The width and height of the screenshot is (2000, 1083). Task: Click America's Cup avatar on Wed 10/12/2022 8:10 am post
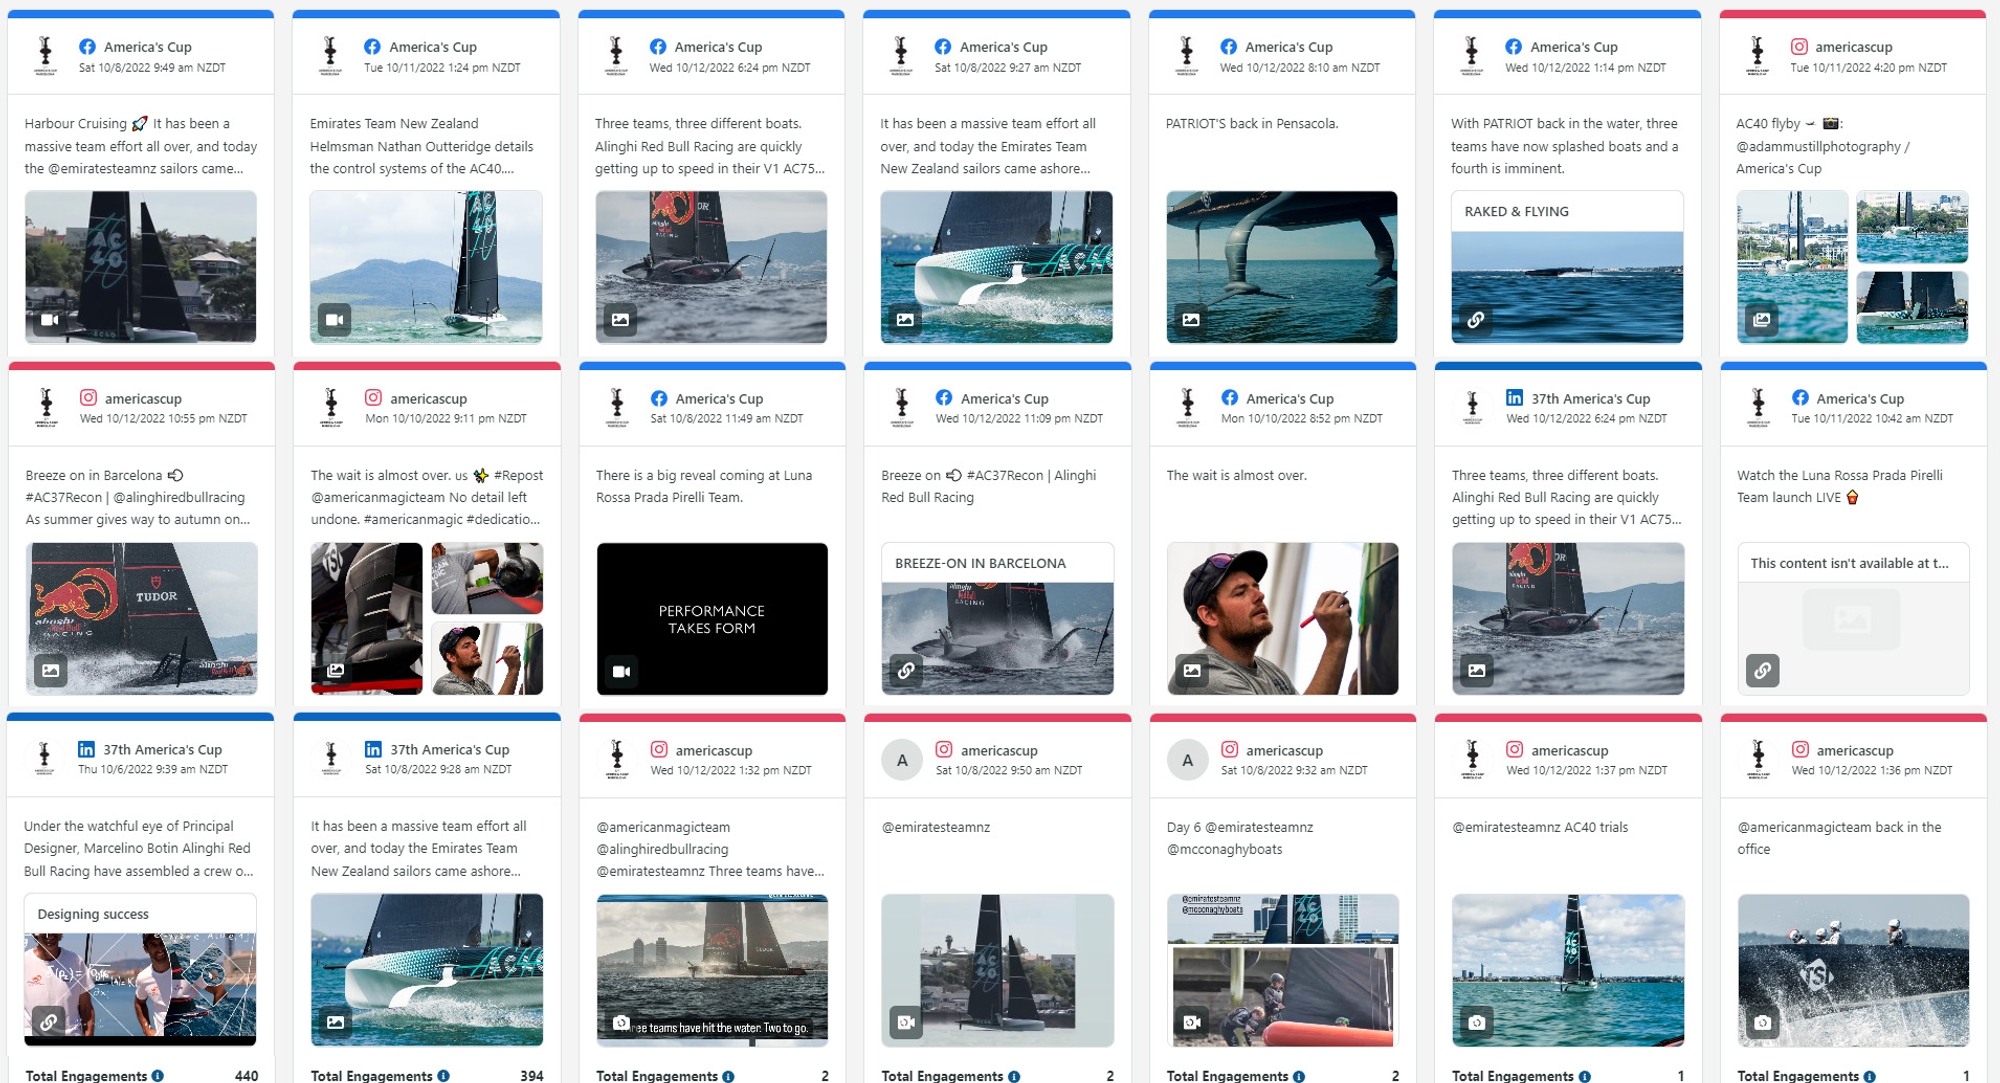(x=1187, y=55)
